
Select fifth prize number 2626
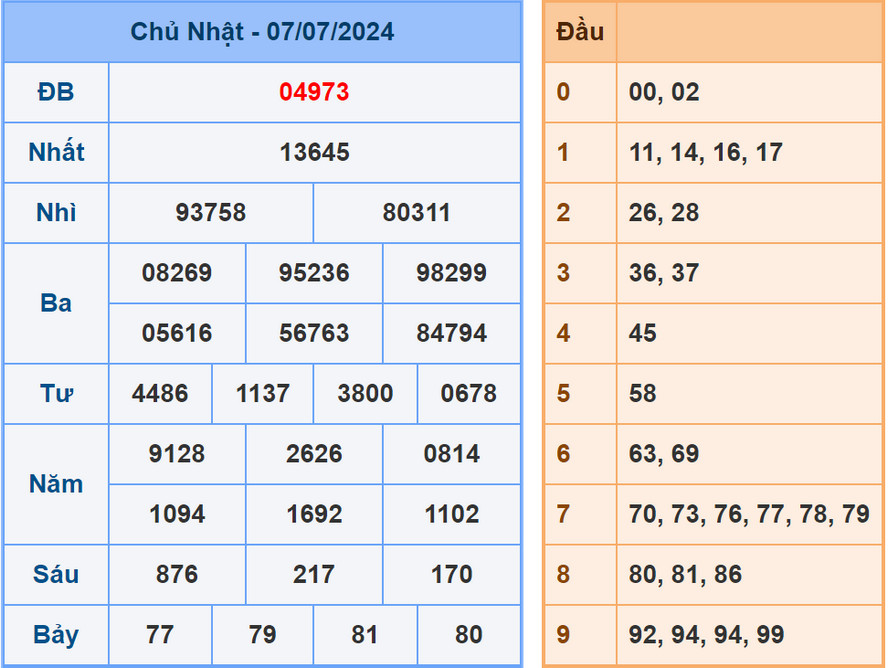pos(314,453)
